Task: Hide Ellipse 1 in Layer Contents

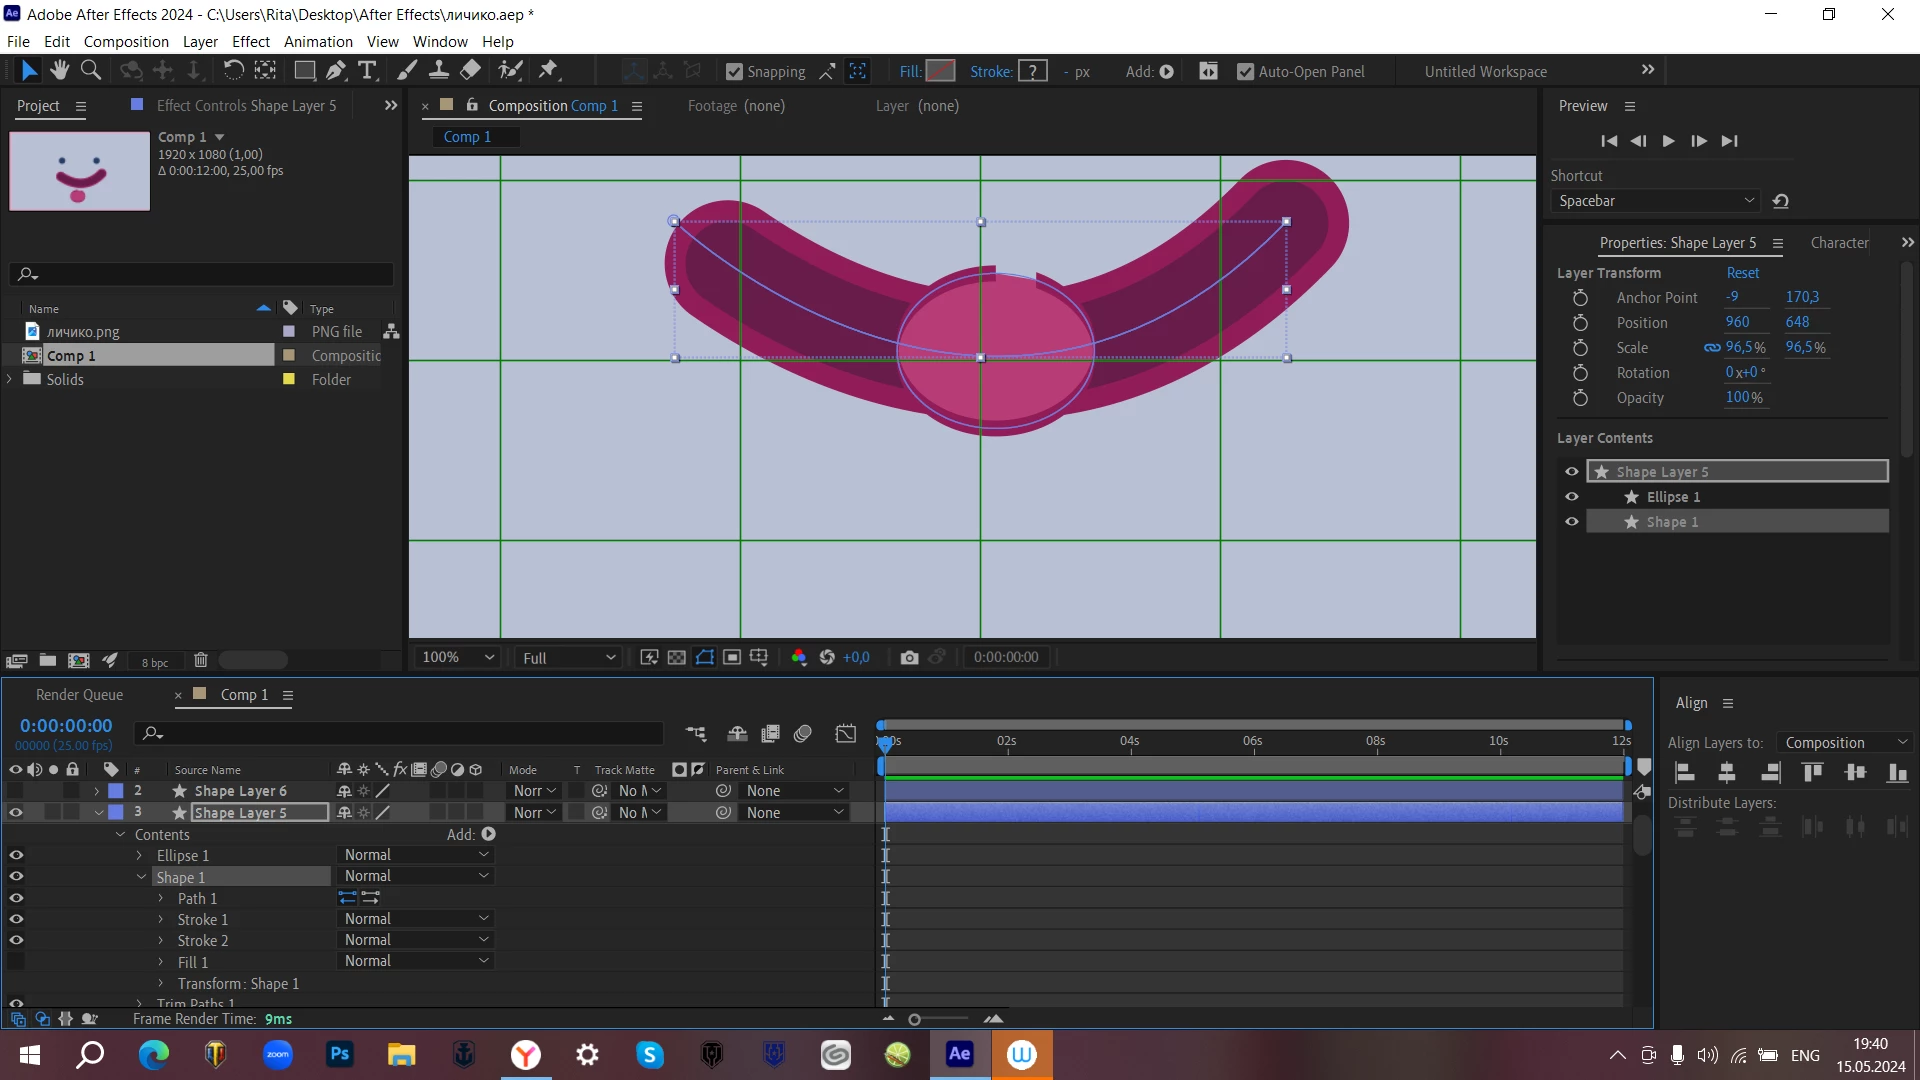Action: [1572, 497]
